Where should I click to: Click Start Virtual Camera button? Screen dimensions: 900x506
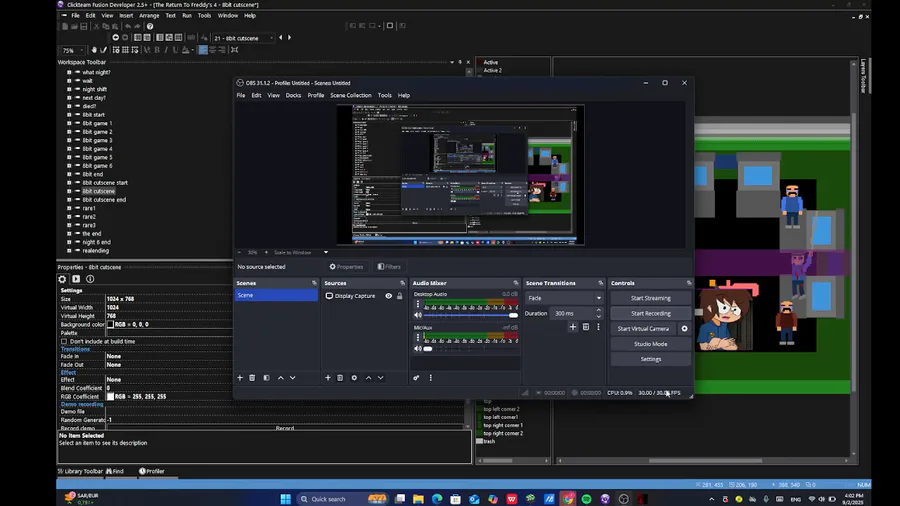tap(643, 329)
